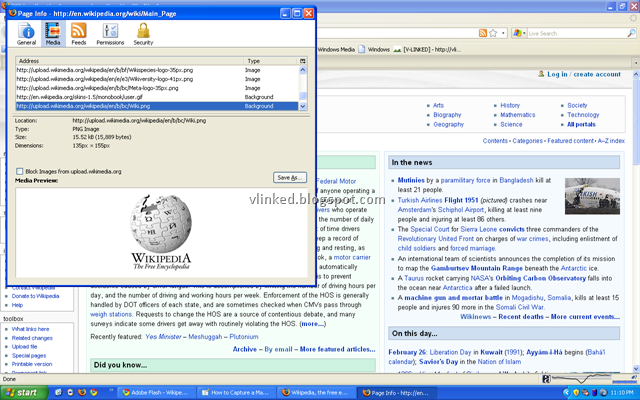Switch to the Security padlock tab
The image size is (640, 400).
point(143,34)
